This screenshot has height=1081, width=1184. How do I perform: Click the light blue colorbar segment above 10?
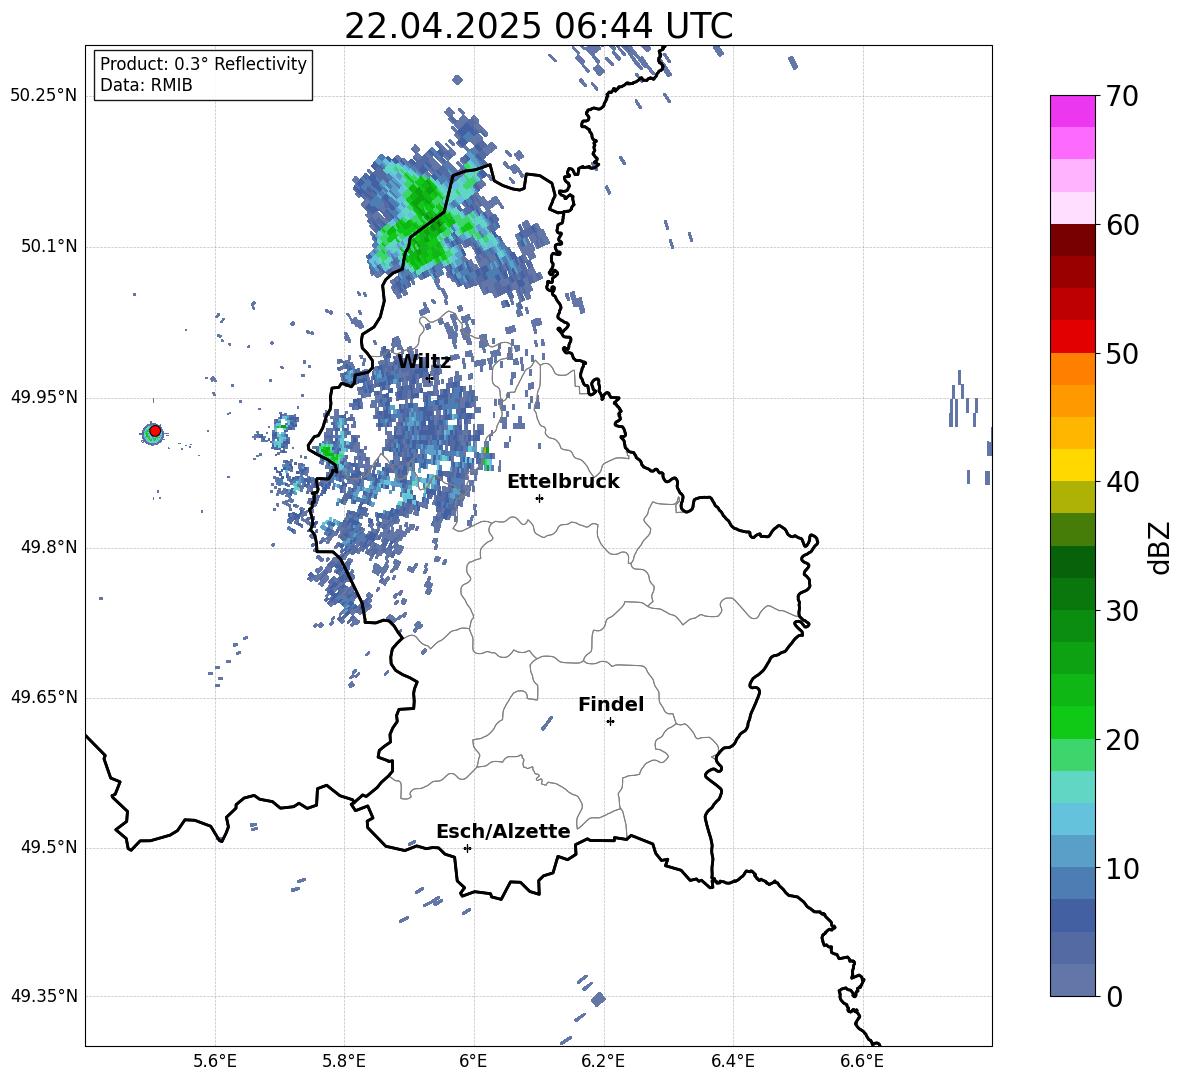1072,819
